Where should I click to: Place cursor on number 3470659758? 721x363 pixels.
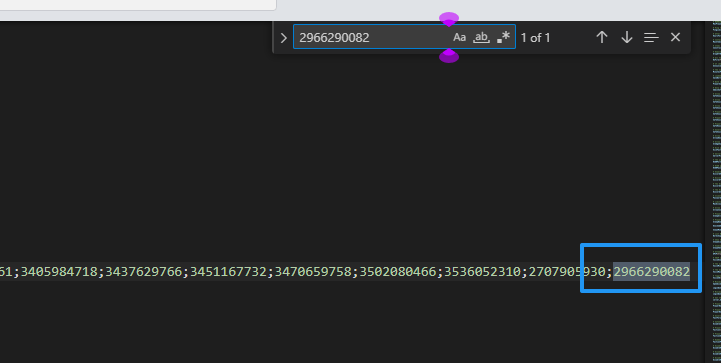coord(313,272)
